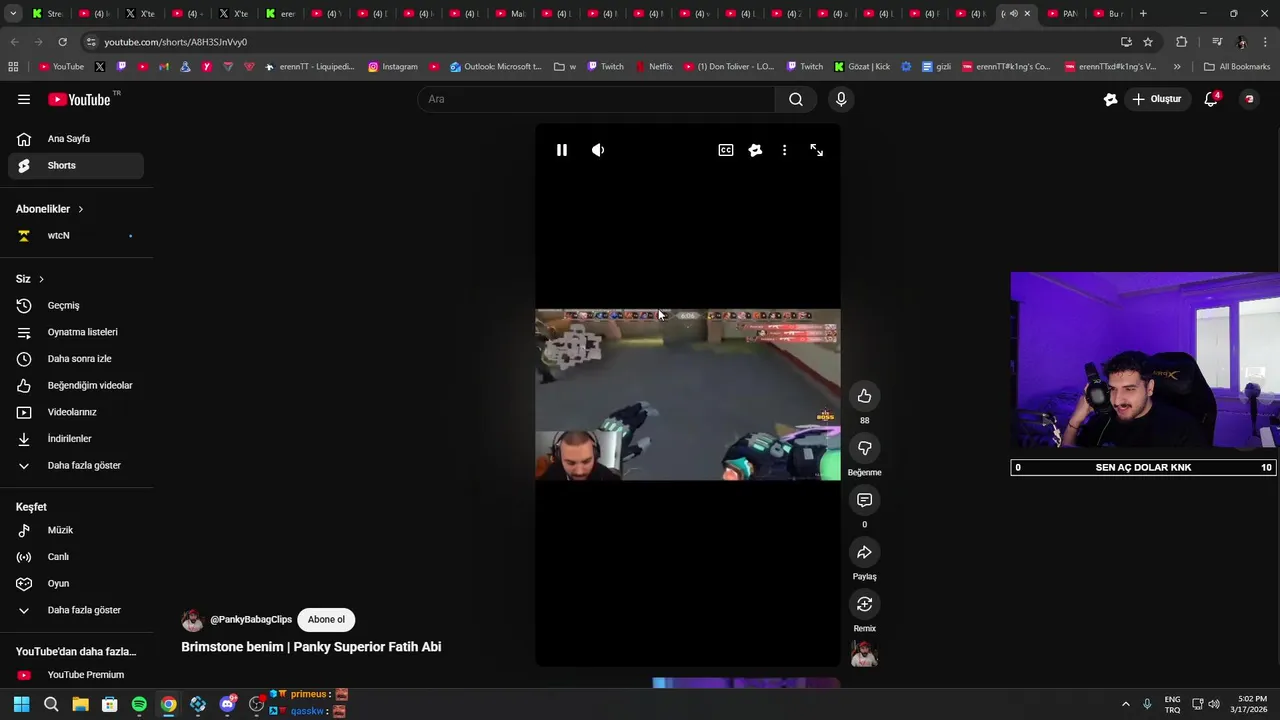
Task: Open the Oluştur create button
Action: pos(1157,99)
